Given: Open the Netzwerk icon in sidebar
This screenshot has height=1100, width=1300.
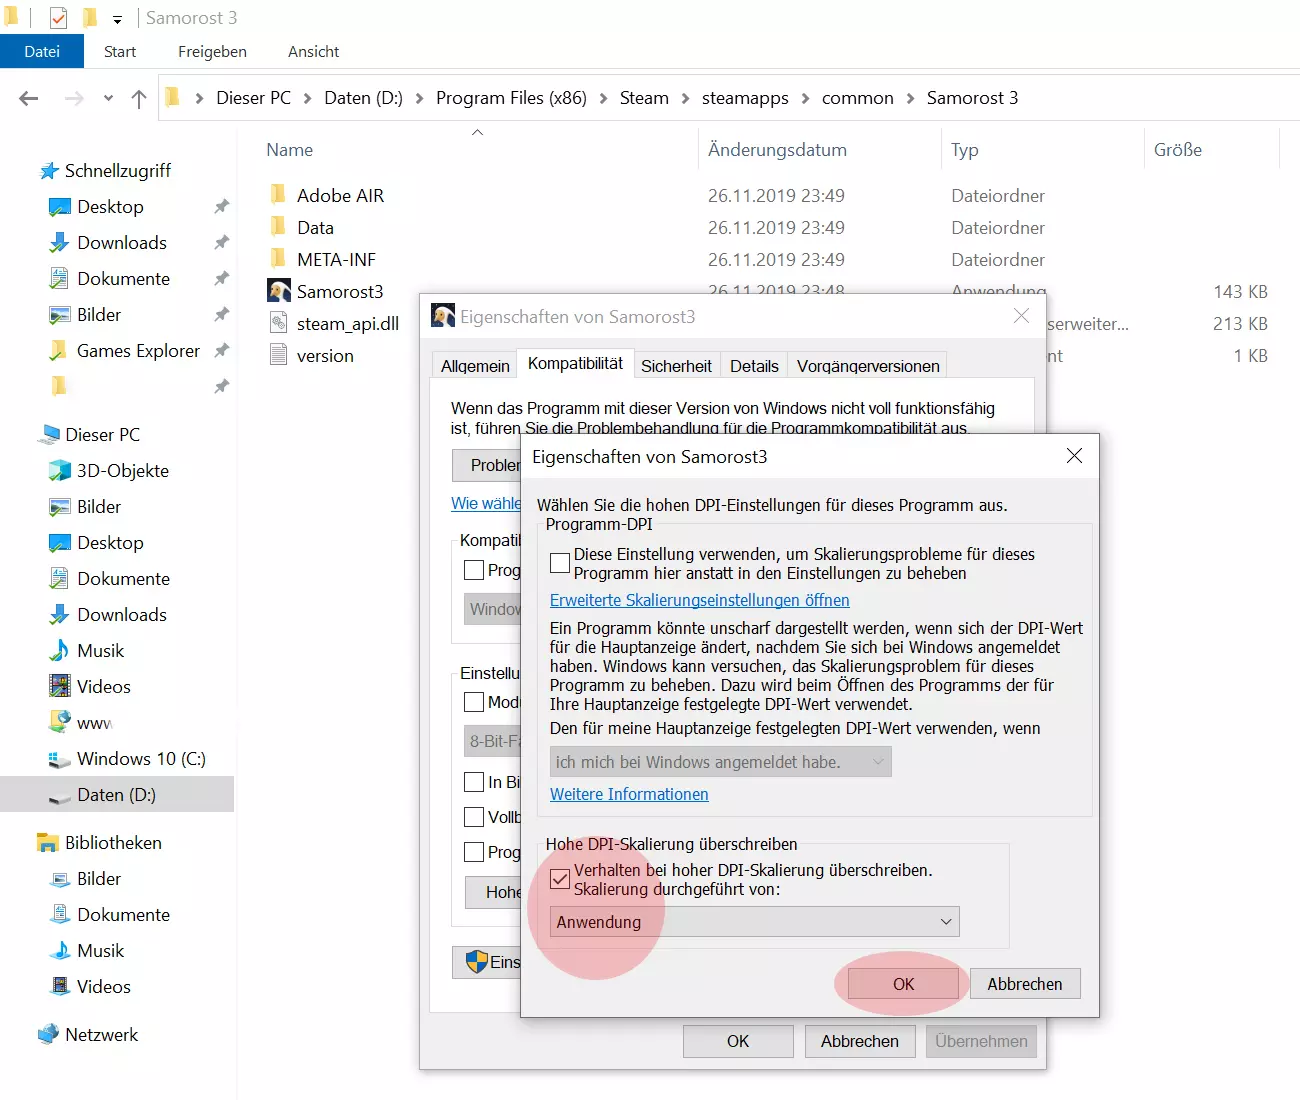Looking at the screenshot, I should (48, 1035).
